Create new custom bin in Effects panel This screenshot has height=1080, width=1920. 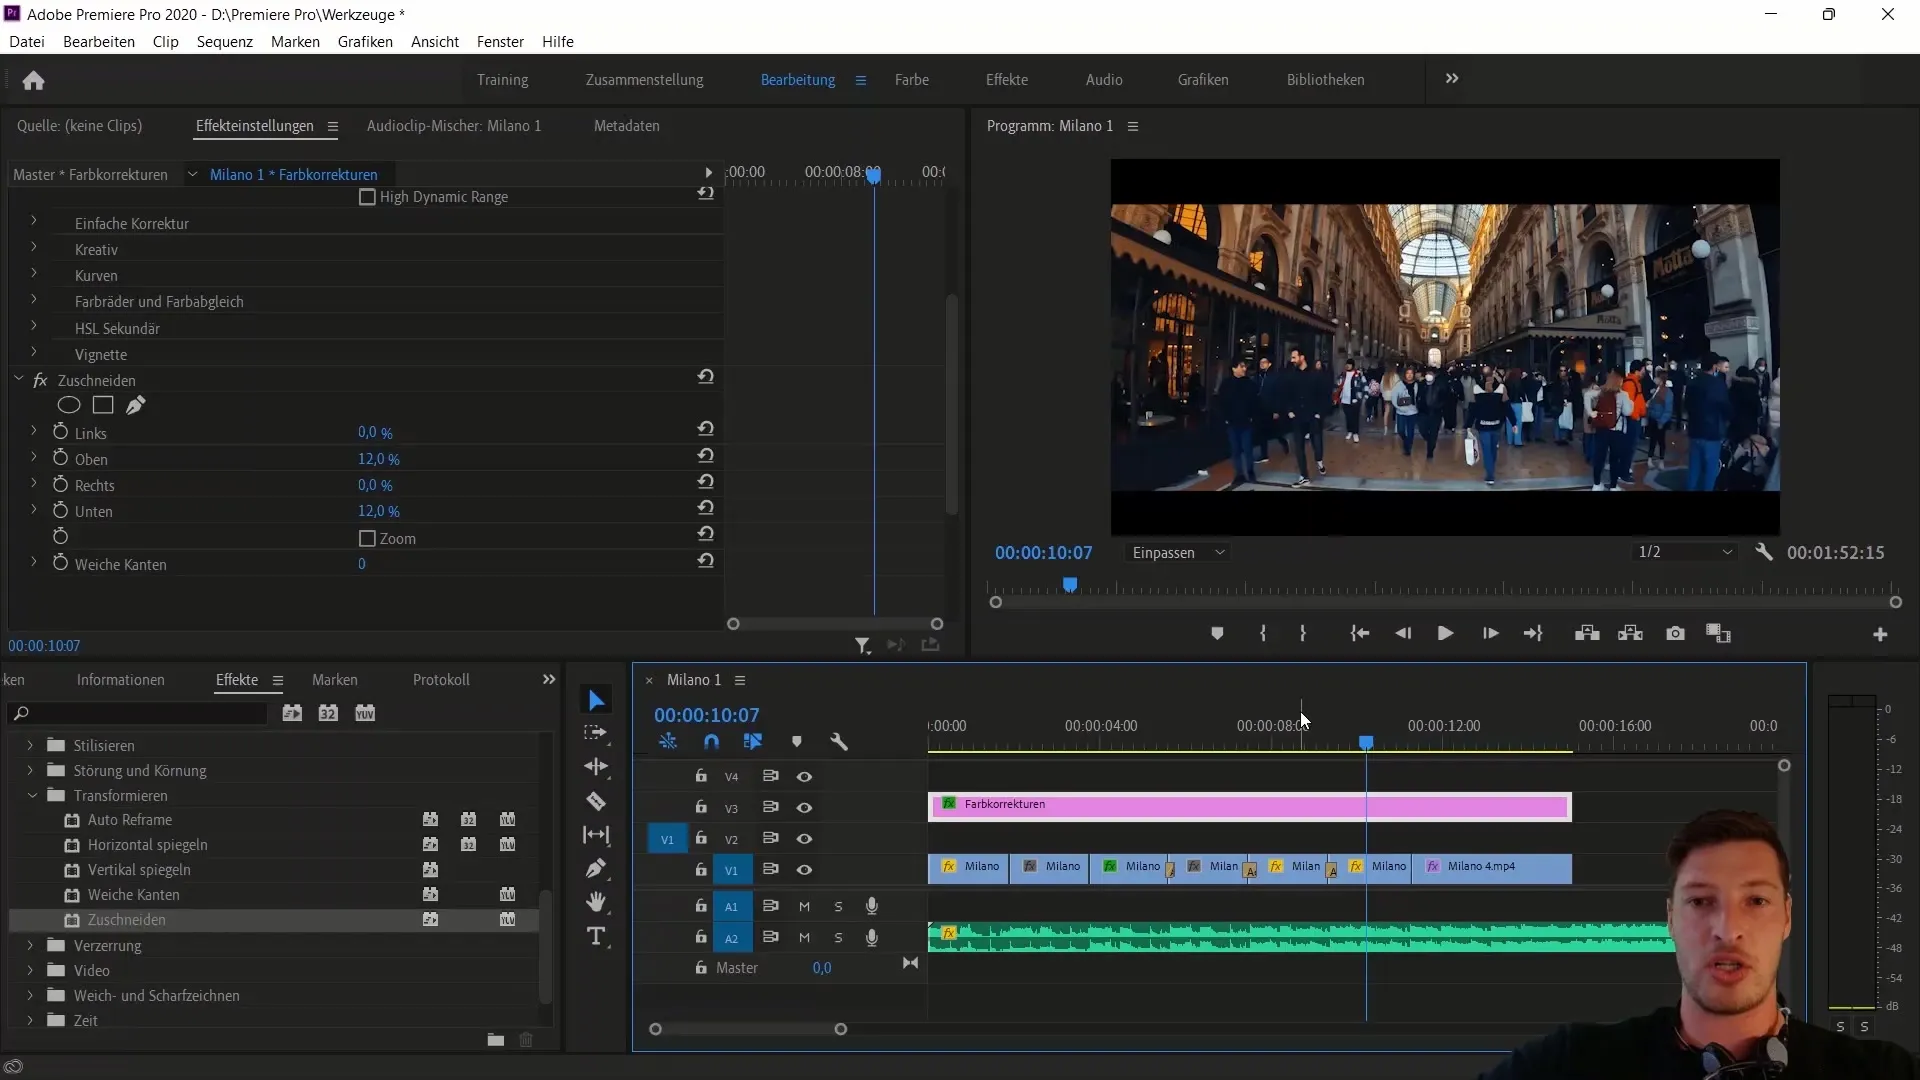496,1040
